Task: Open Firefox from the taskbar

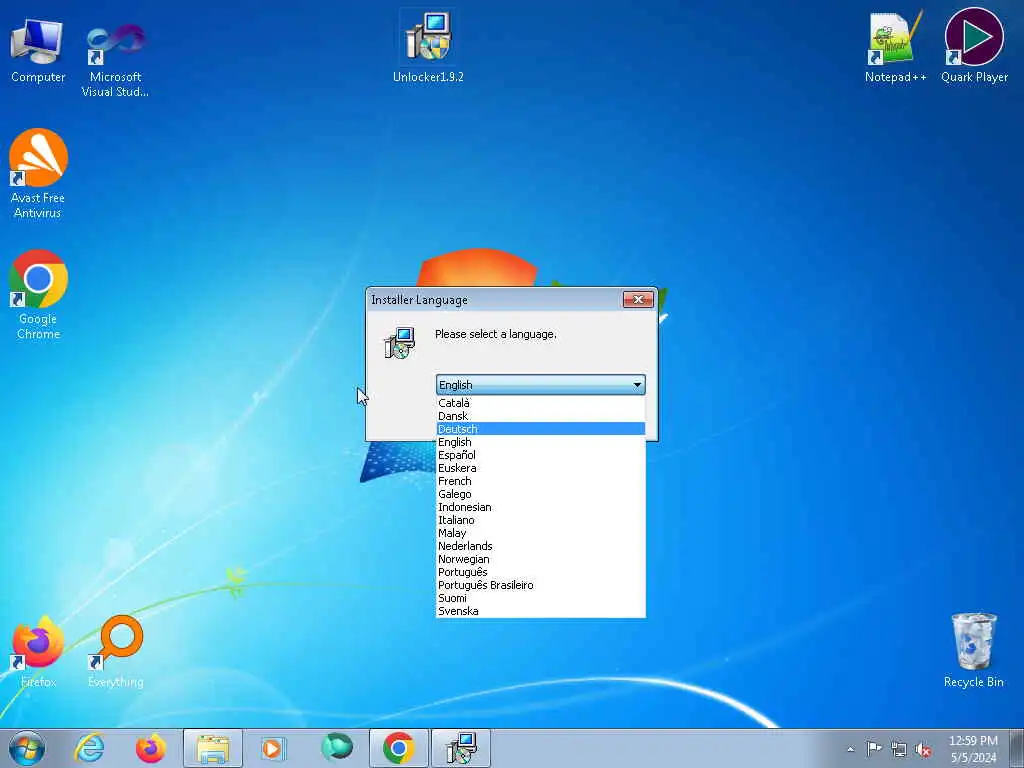Action: click(x=150, y=748)
